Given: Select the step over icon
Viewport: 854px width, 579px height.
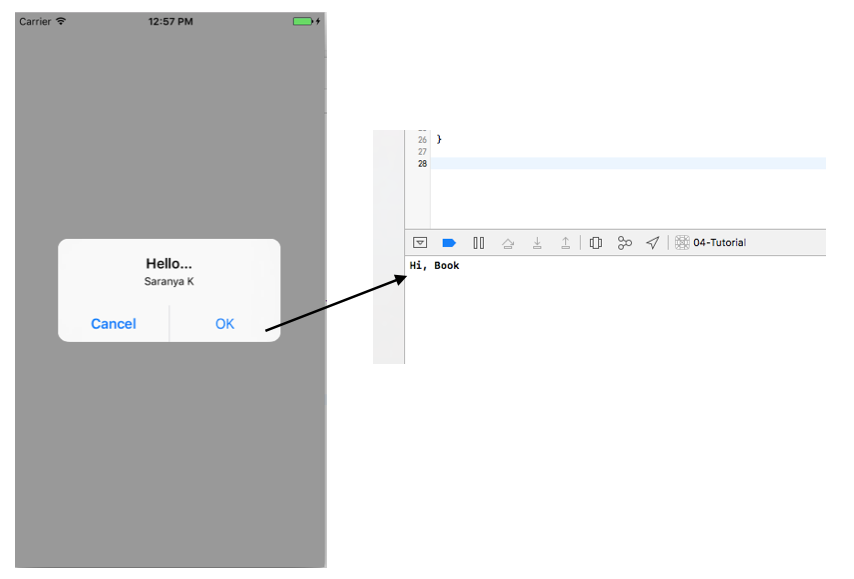Looking at the screenshot, I should [x=508, y=242].
